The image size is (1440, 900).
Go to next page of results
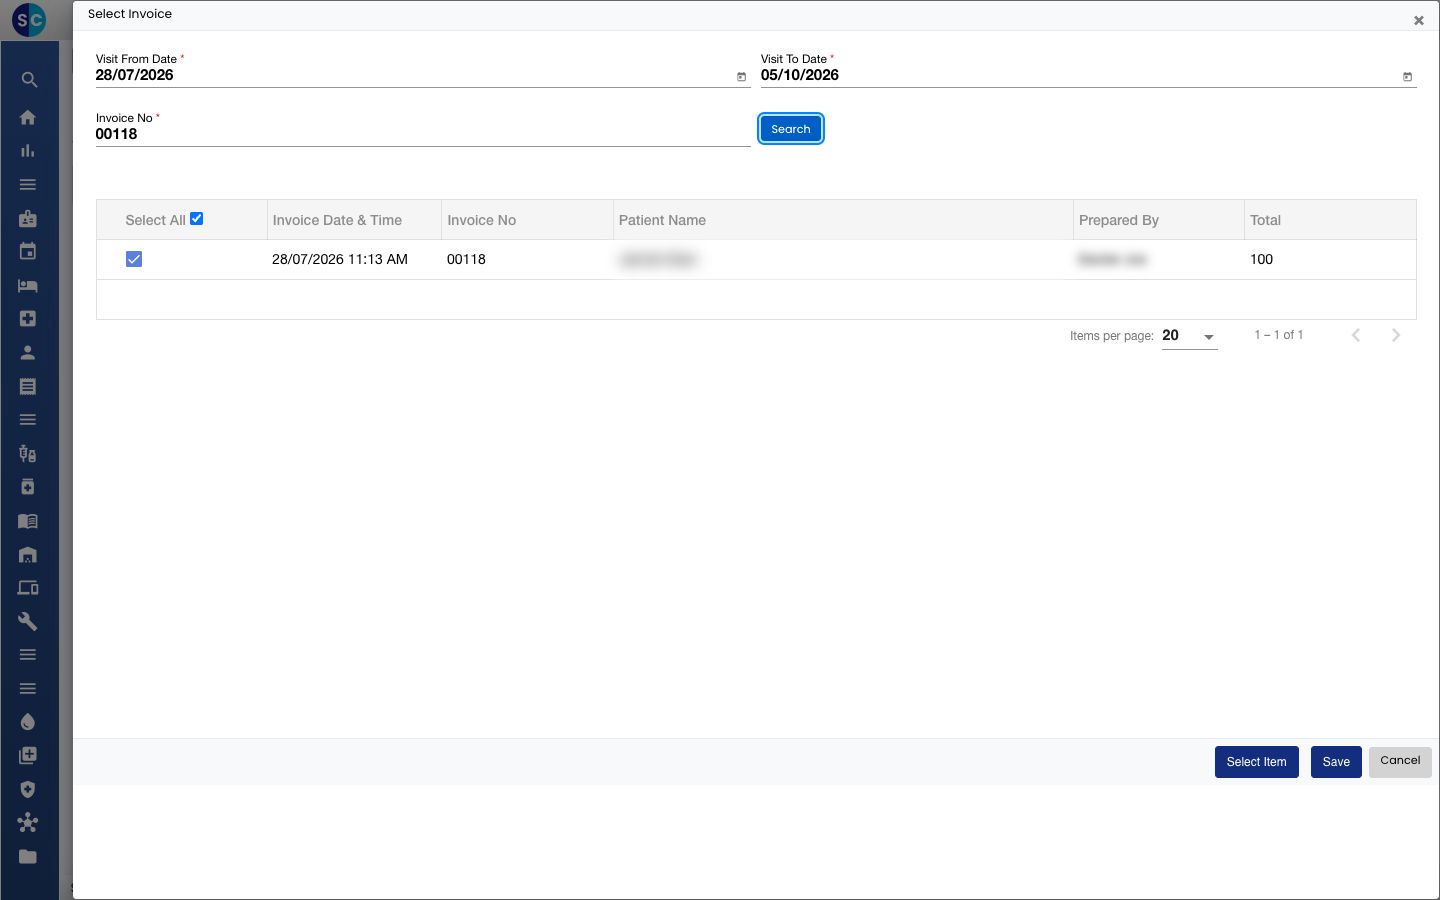(1396, 335)
